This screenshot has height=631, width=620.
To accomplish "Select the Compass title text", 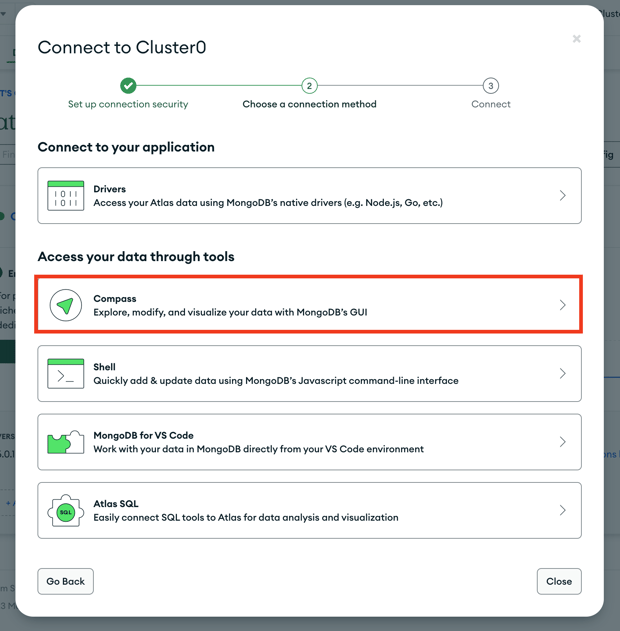I will 115,299.
